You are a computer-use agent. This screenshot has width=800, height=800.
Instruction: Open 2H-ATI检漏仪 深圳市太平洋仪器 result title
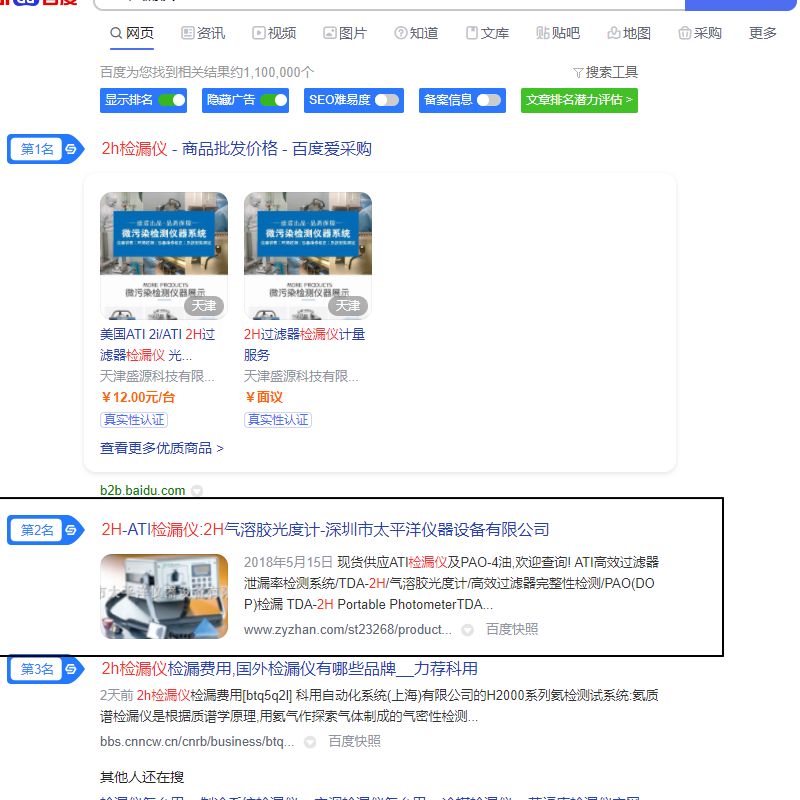tap(325, 530)
